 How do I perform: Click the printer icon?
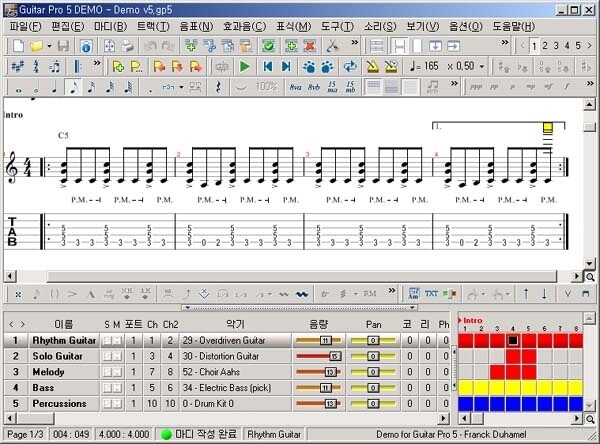coord(128,46)
